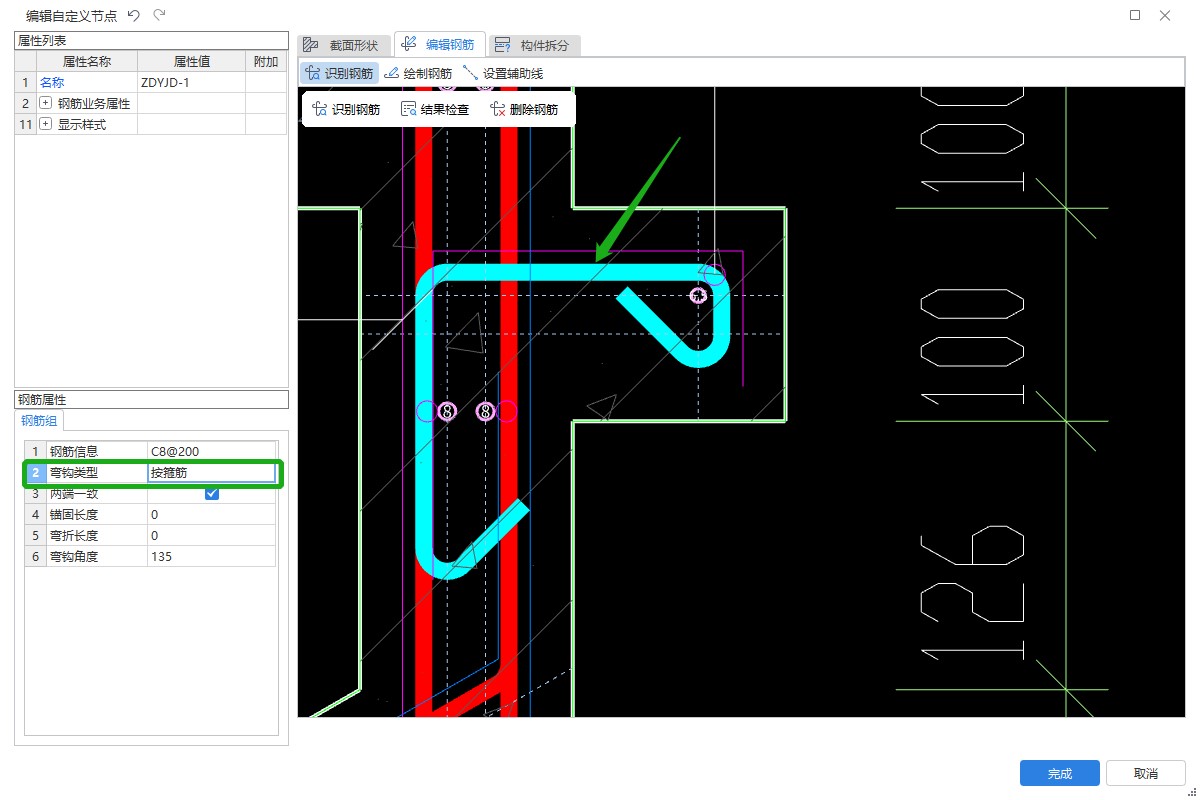Switch to 构件拆分 tab

535,45
